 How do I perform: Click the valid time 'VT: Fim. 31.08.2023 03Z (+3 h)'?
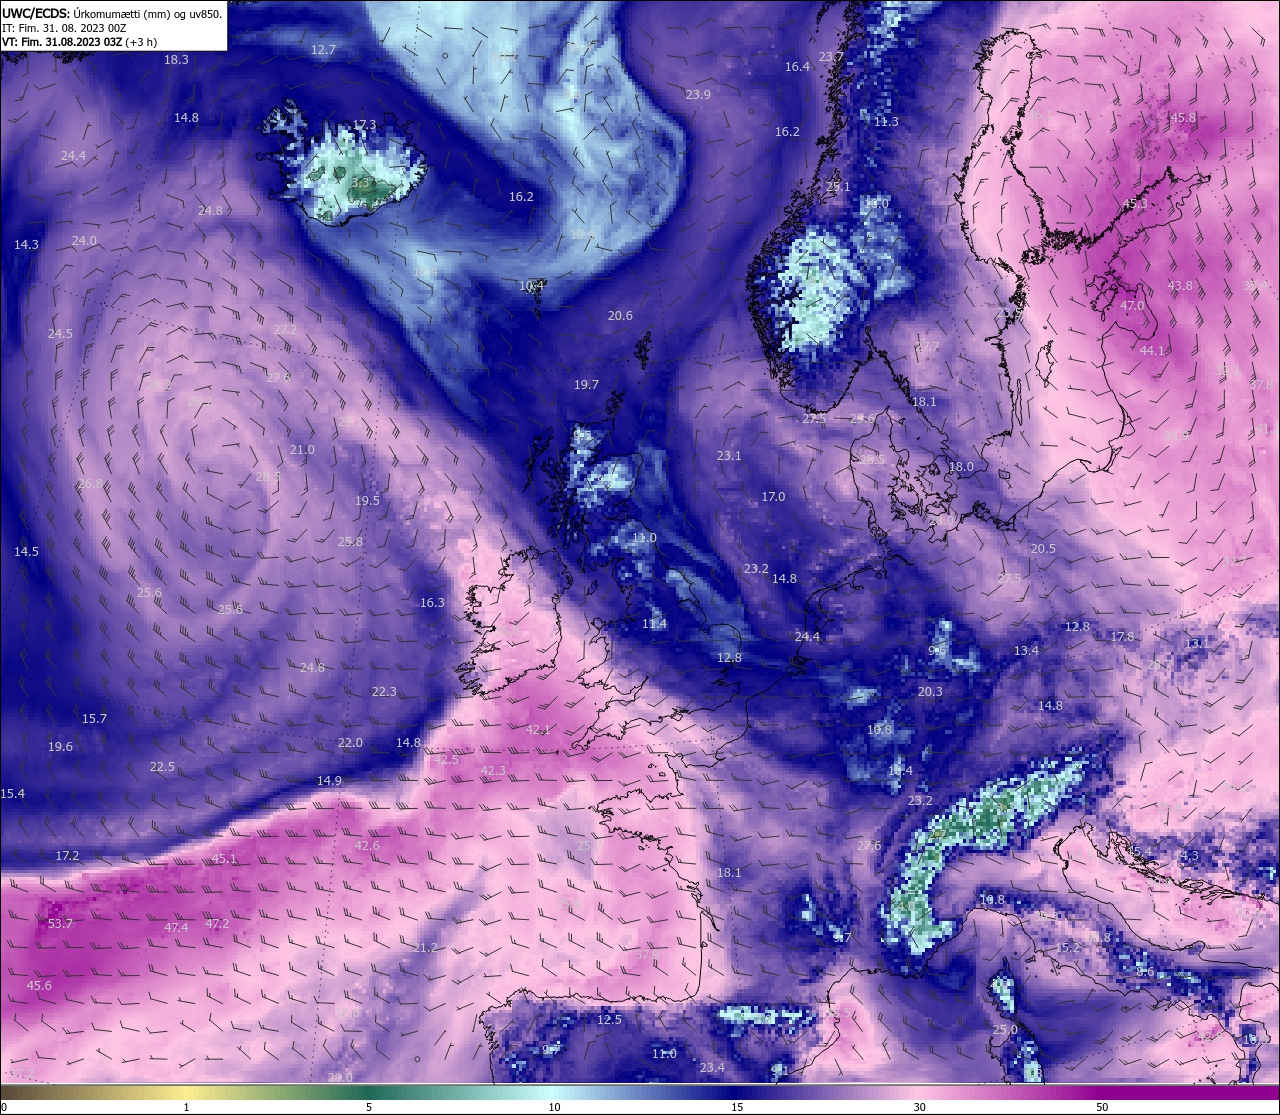(79, 42)
